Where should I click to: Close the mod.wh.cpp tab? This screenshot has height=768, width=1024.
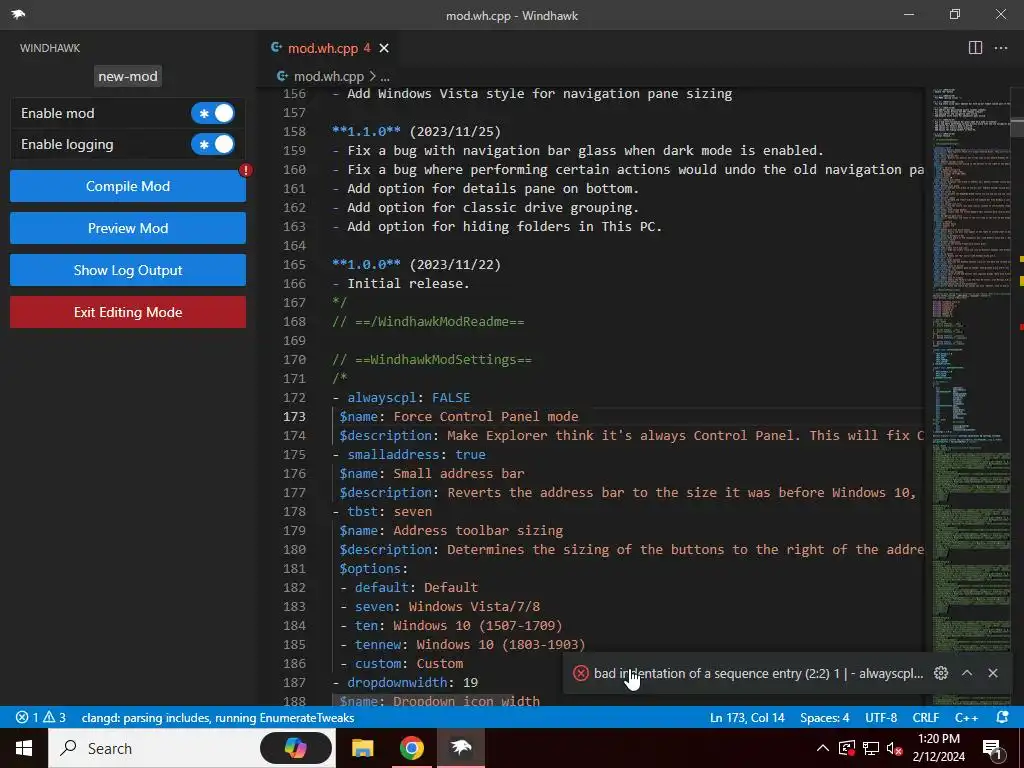(x=384, y=48)
